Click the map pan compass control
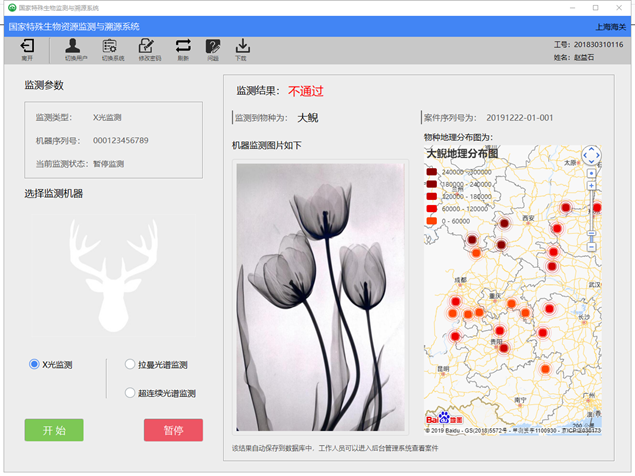635x476 pixels. click(591, 156)
